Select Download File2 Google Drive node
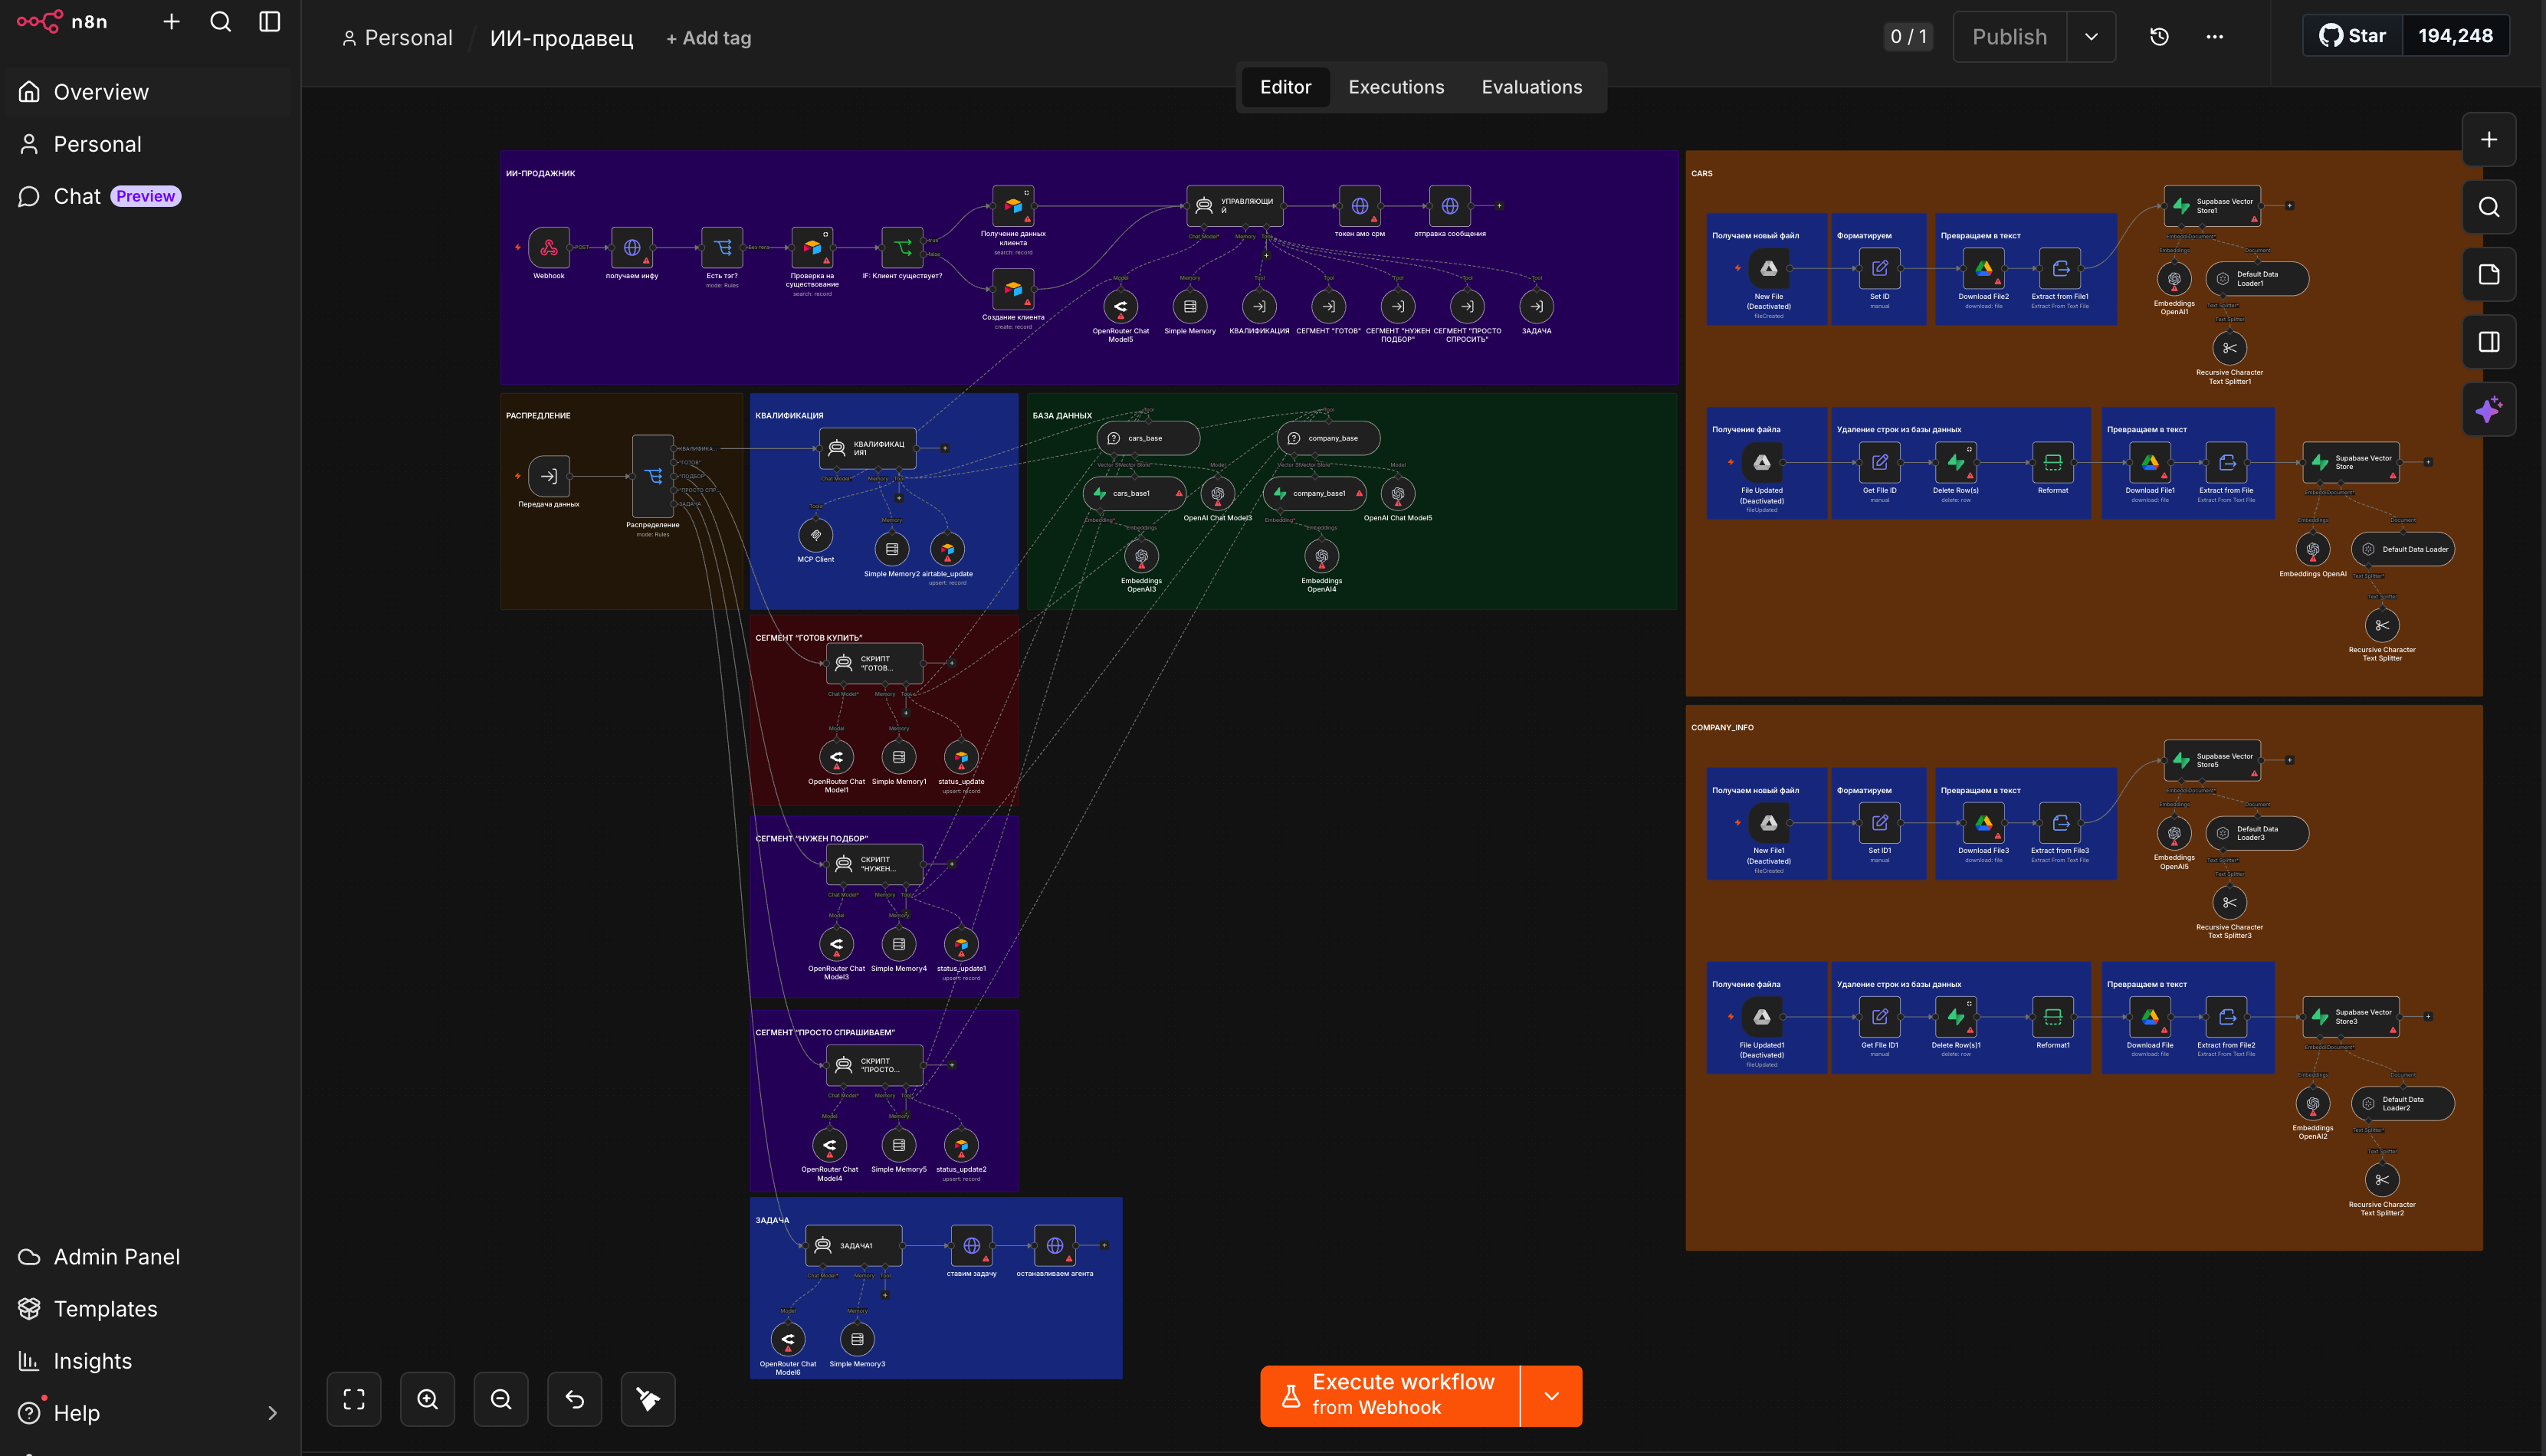 click(x=1983, y=268)
